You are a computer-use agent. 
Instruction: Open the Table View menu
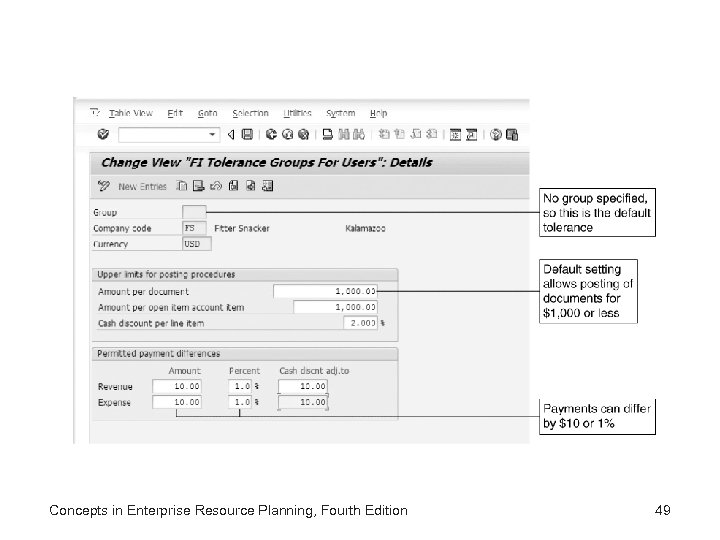[x=131, y=113]
